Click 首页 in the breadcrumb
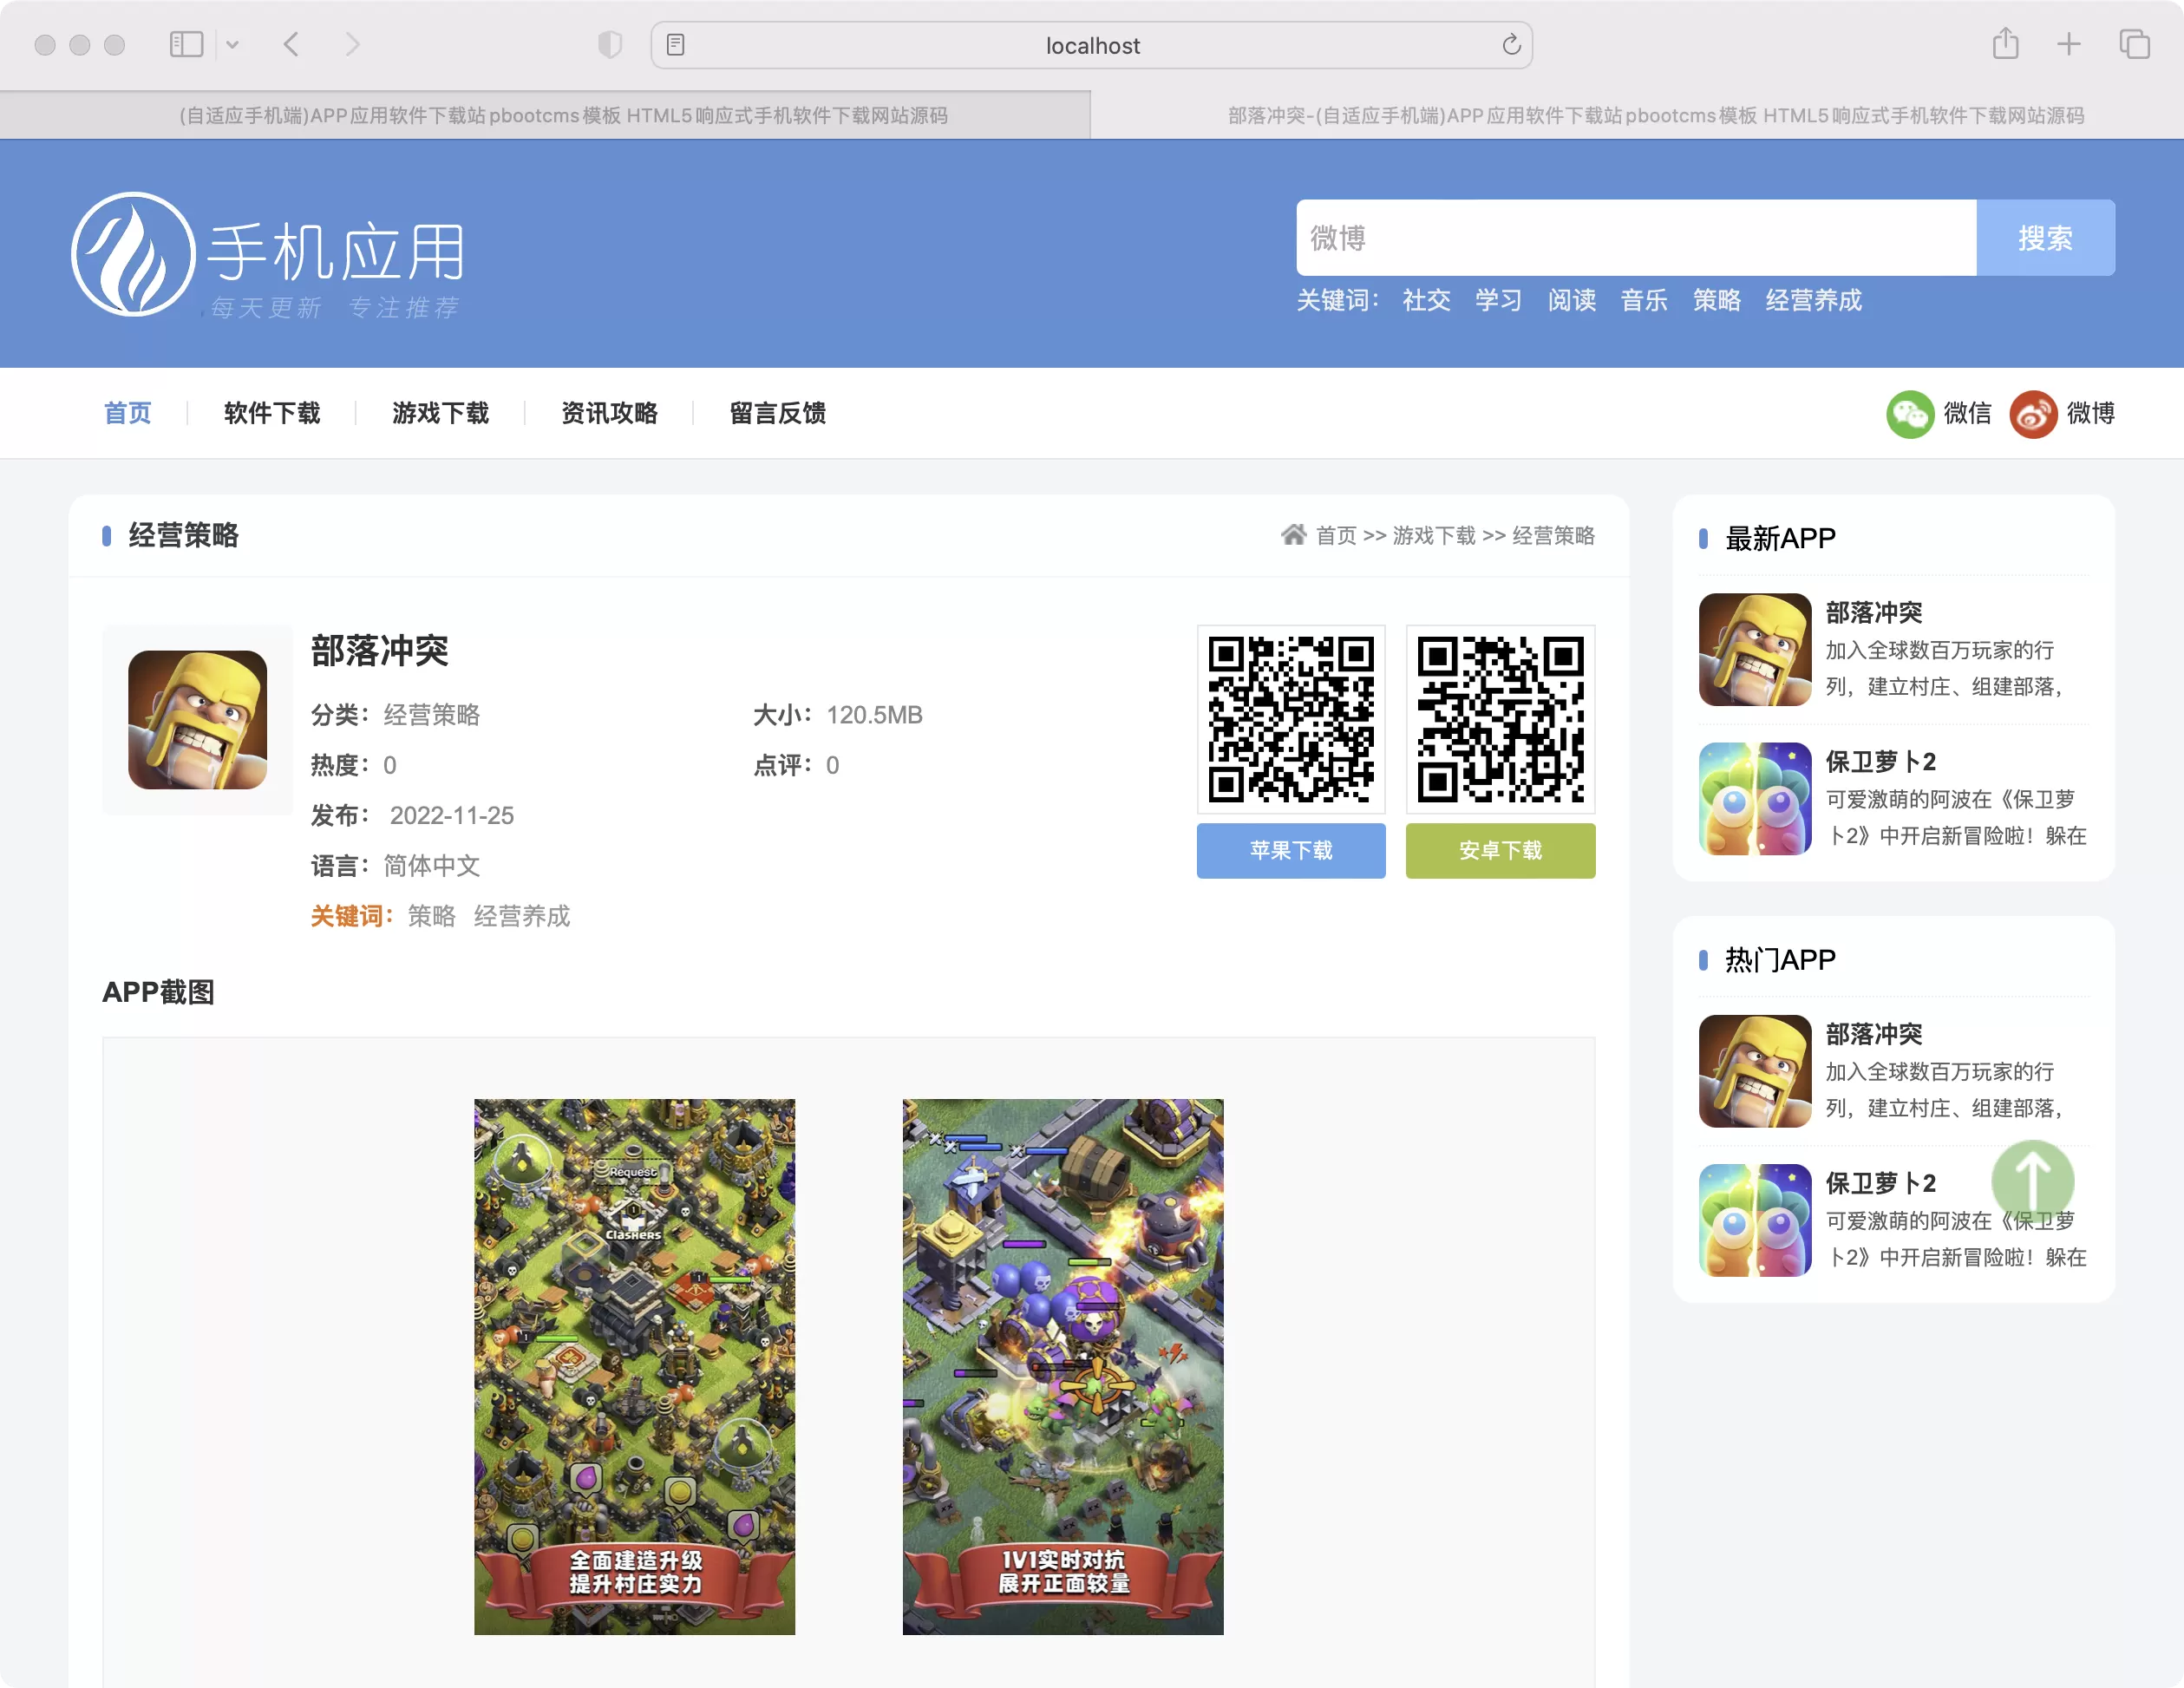Viewport: 2184px width, 1688px height. pos(1336,536)
